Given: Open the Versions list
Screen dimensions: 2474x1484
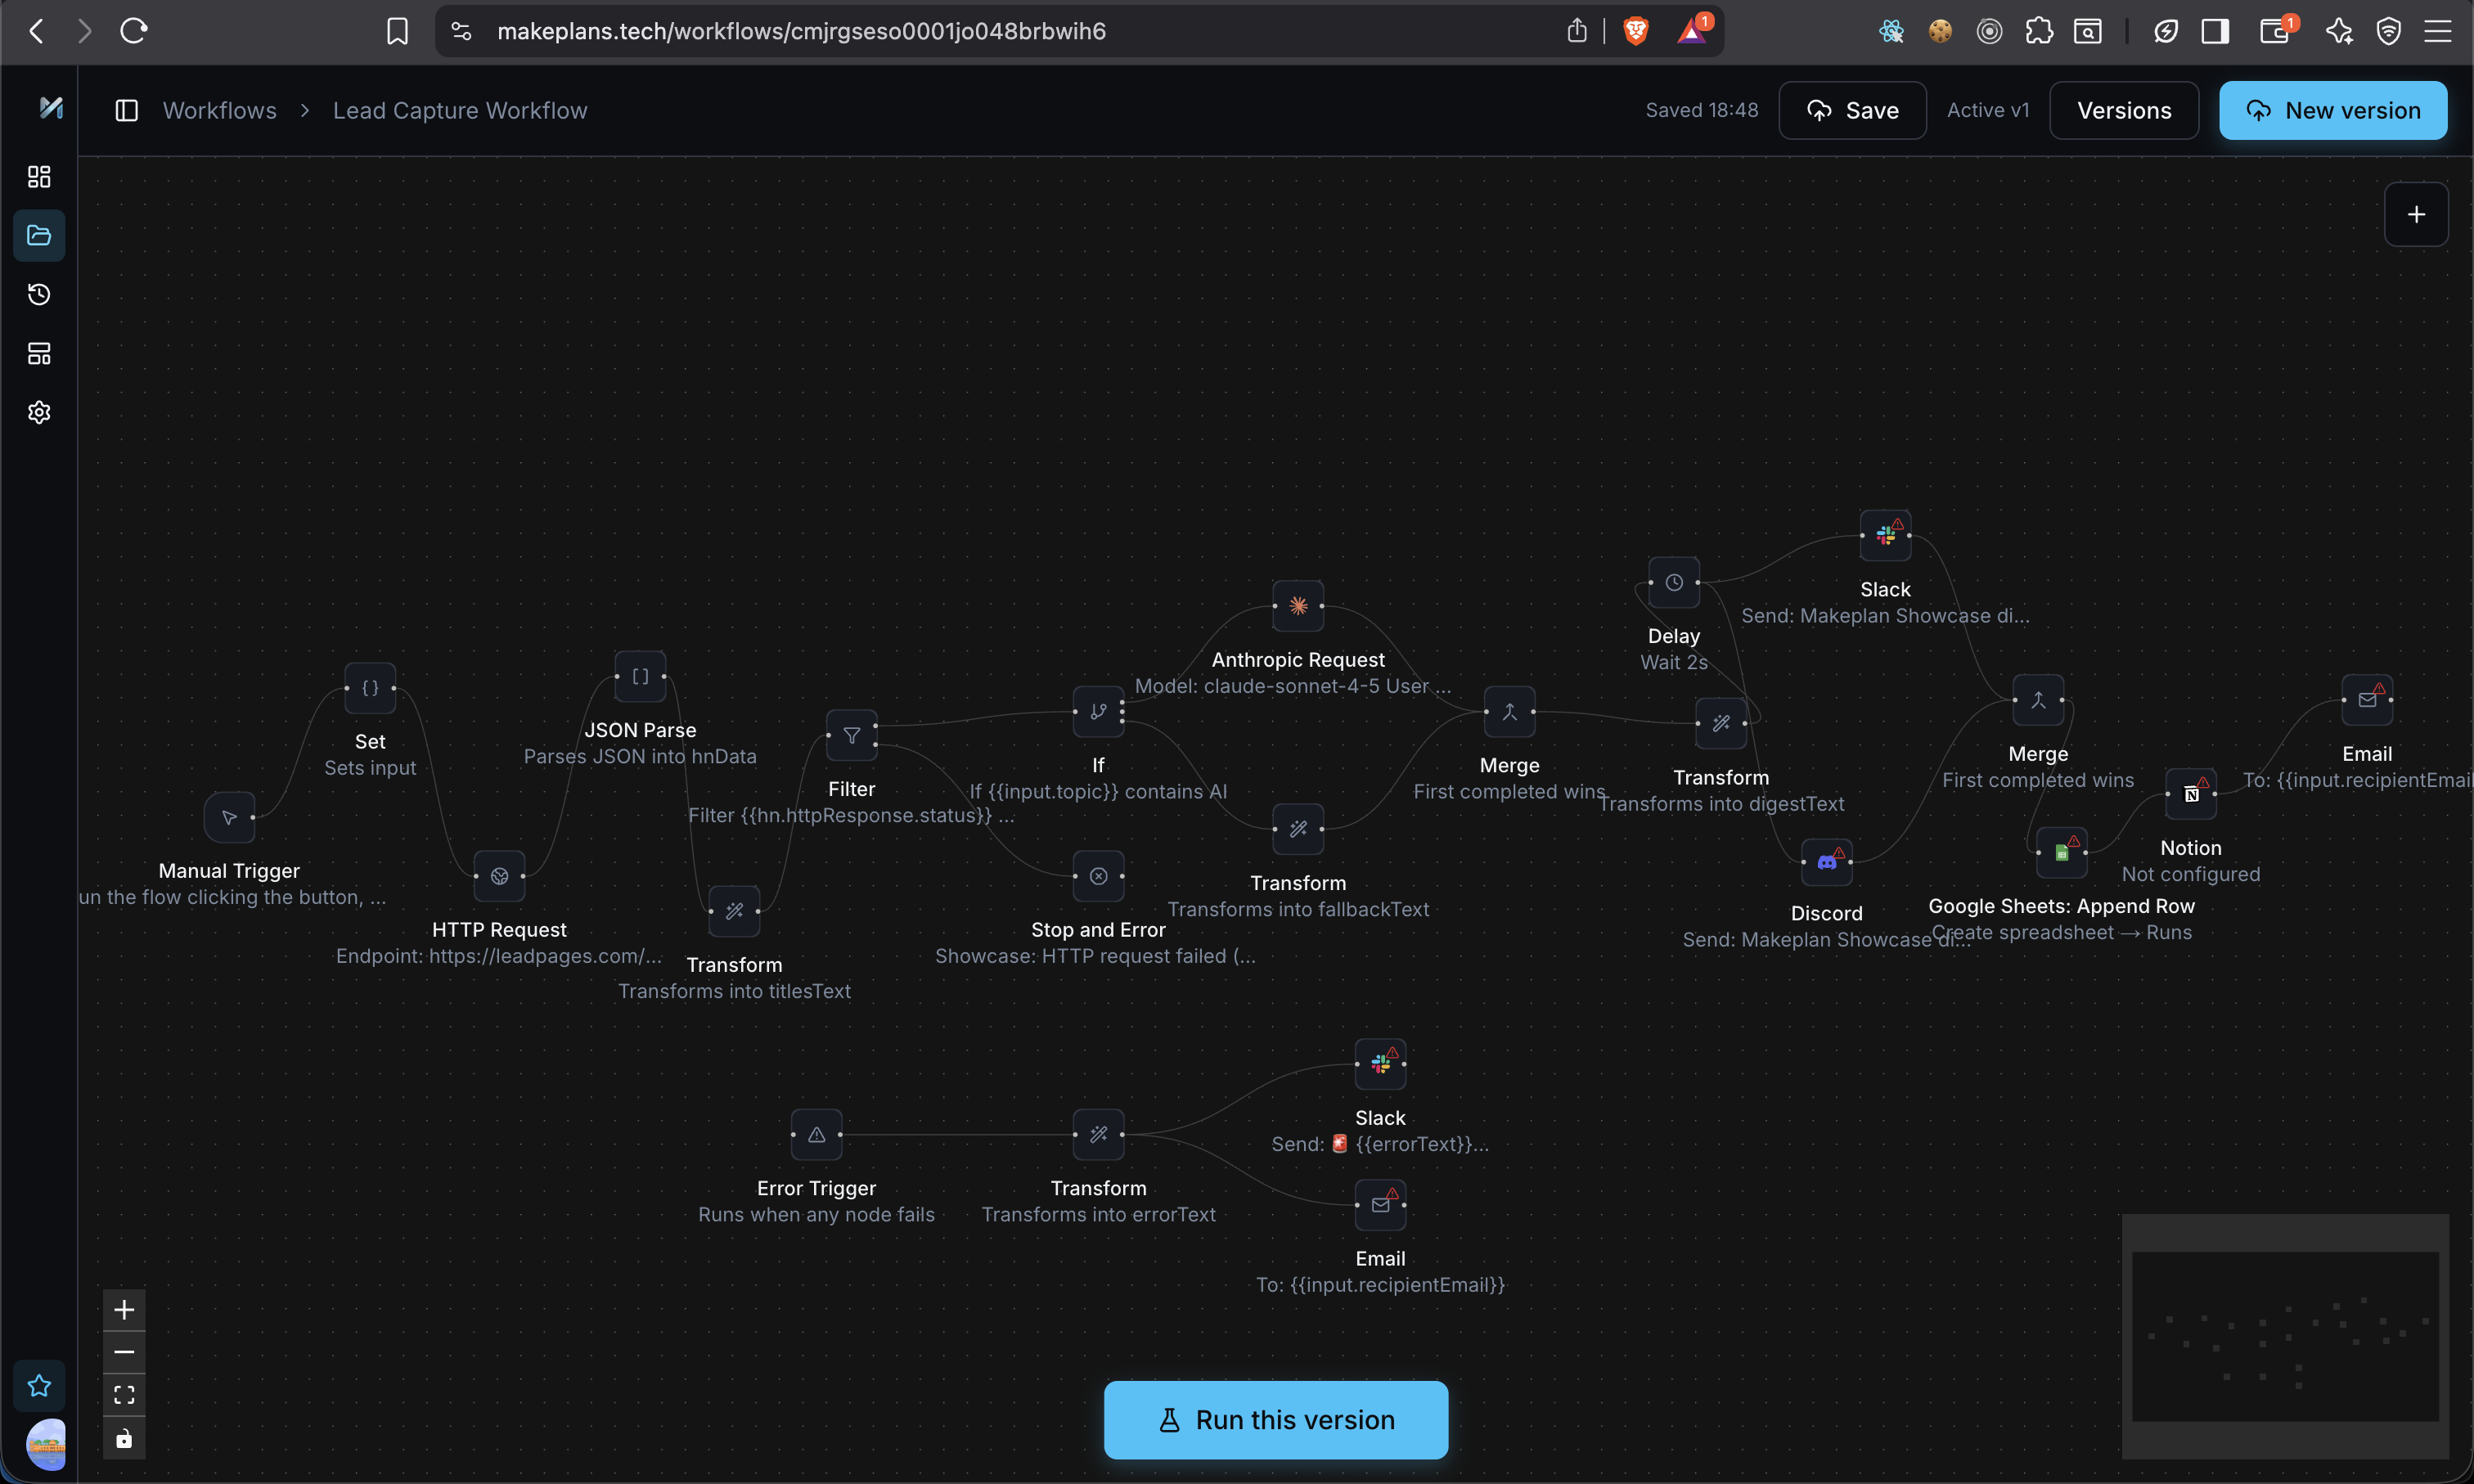Looking at the screenshot, I should 2123,110.
